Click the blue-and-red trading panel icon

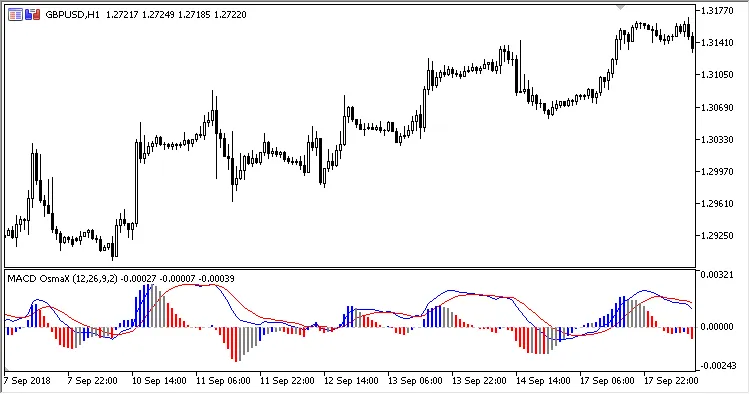point(33,15)
